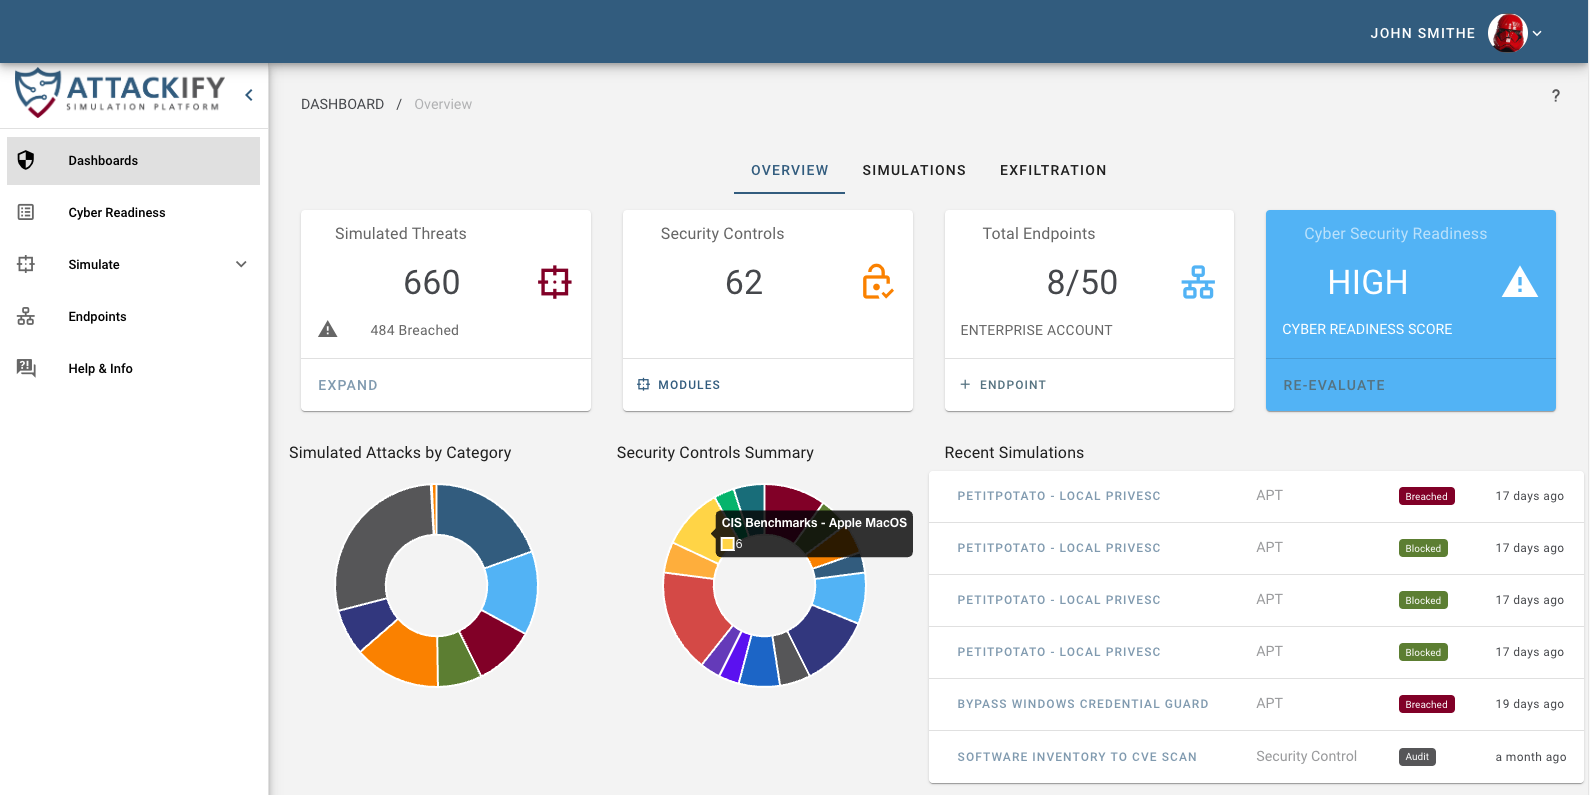This screenshot has height=795, width=1590.
Task: Click the Cyber Security Readiness warning triangle
Action: (x=1519, y=282)
